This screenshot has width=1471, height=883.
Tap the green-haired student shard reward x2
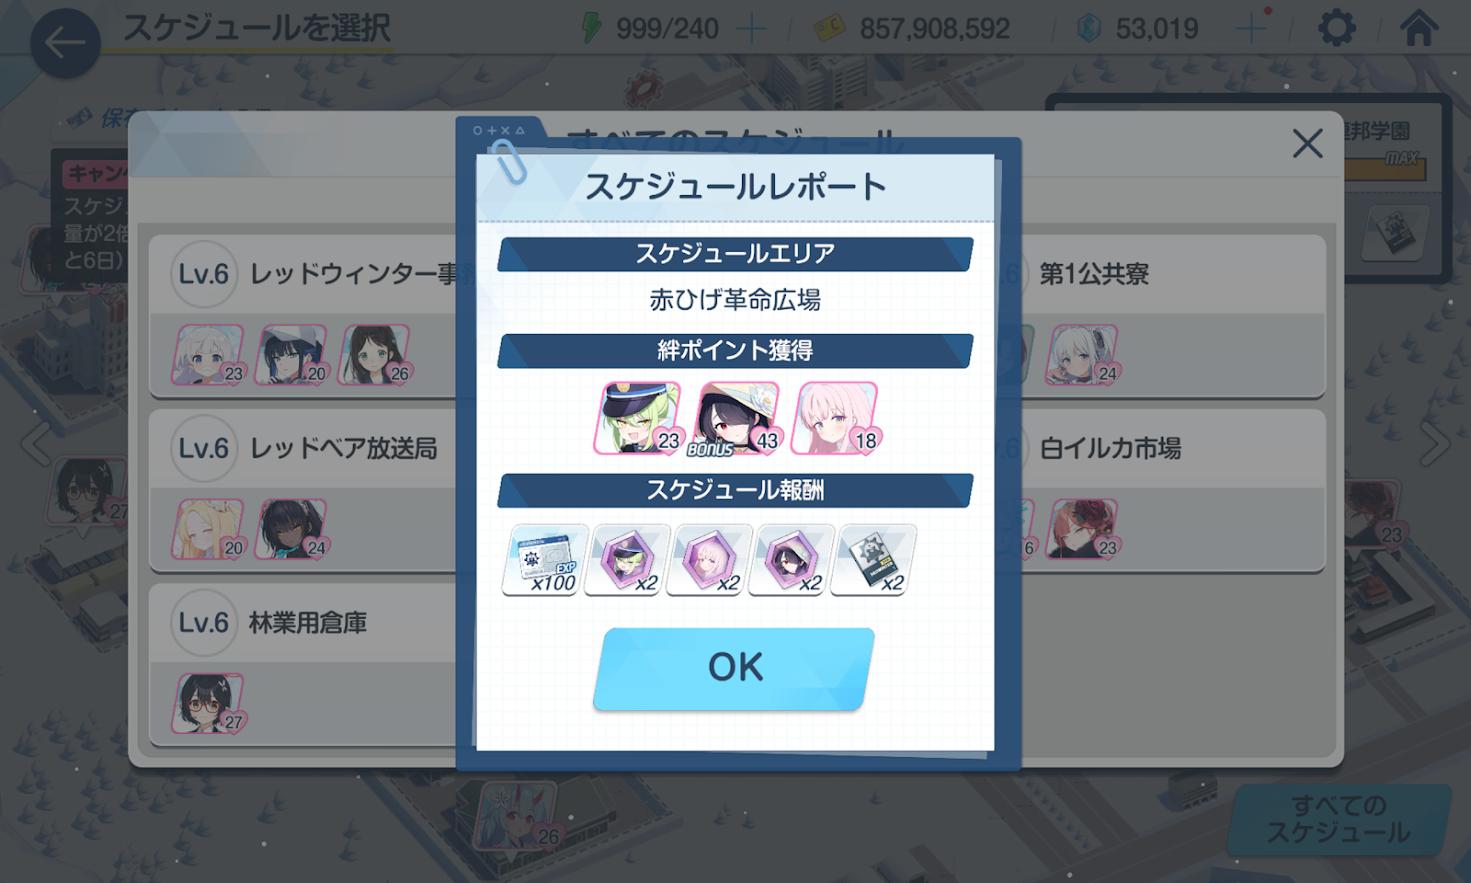[x=627, y=560]
